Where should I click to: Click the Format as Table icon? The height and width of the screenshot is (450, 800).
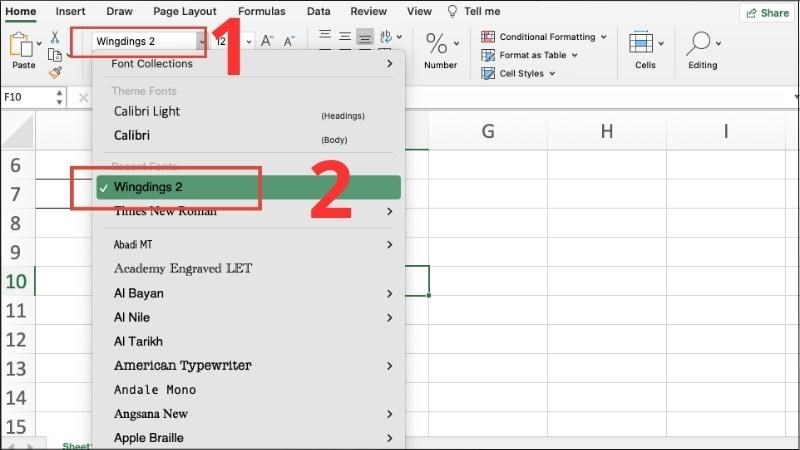click(488, 55)
